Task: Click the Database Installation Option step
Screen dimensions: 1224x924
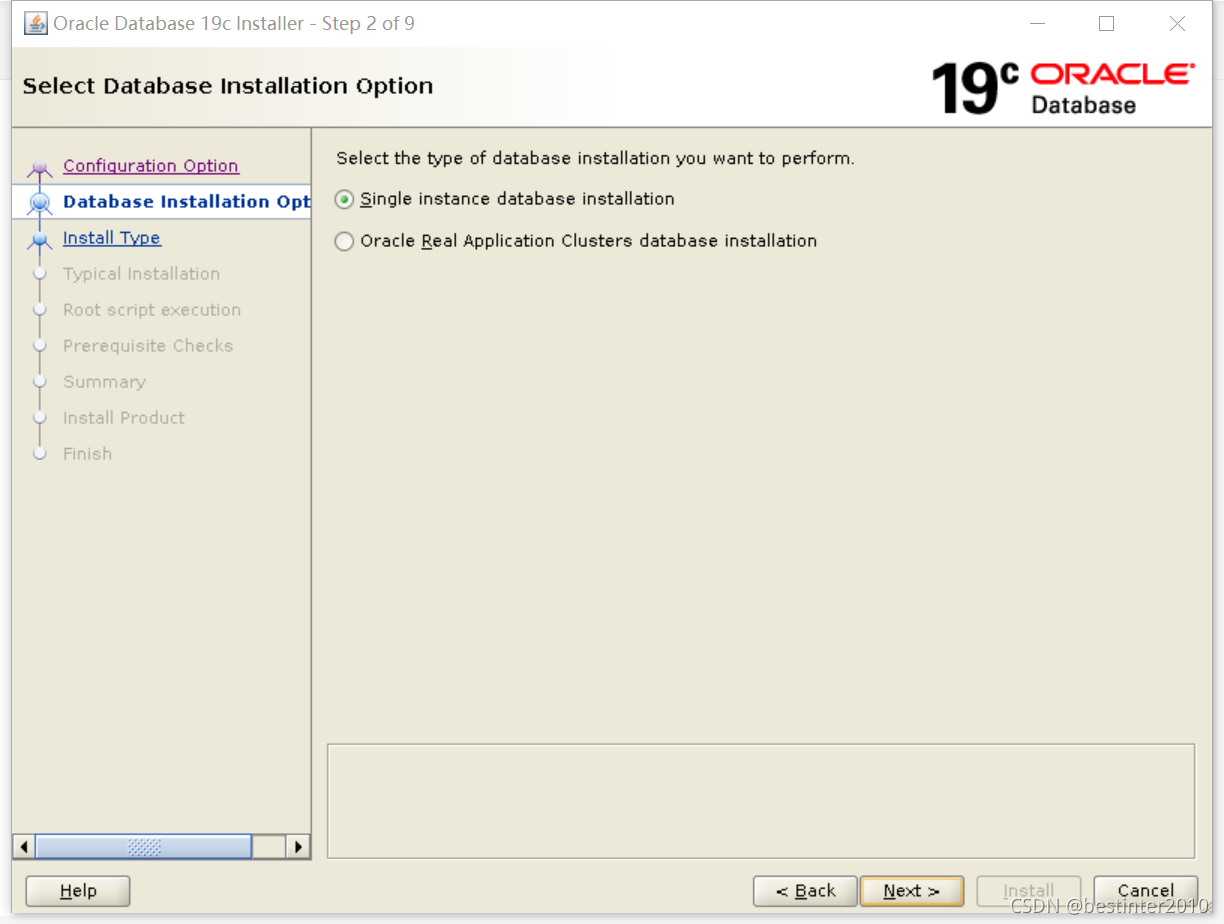Action: pyautogui.click(x=184, y=201)
